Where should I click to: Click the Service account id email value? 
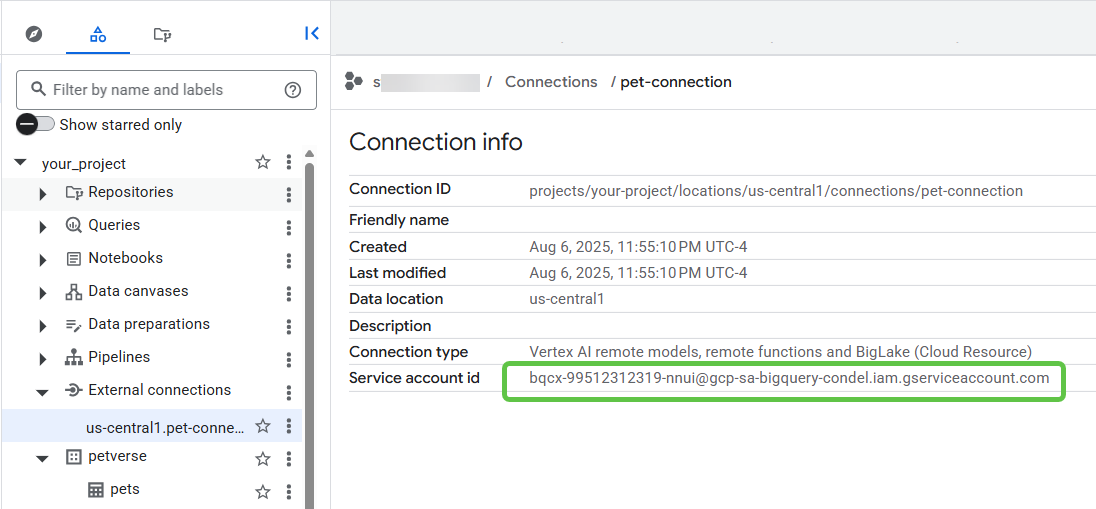(x=789, y=378)
